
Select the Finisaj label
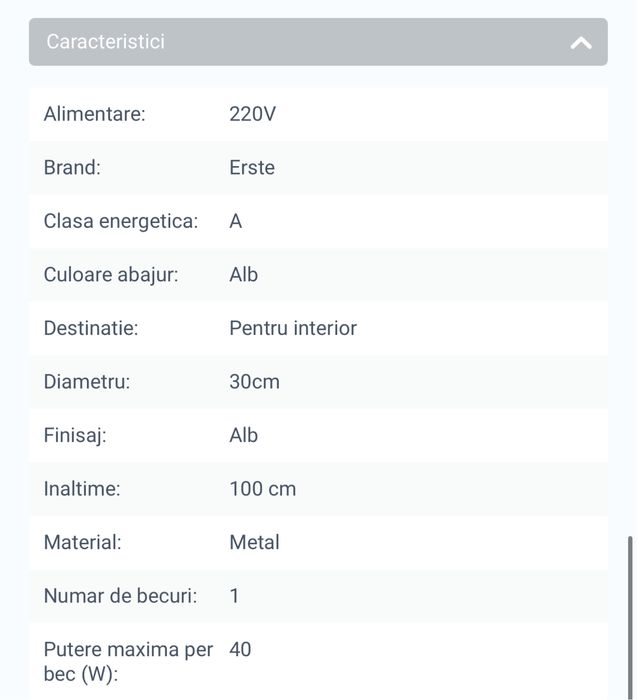click(75, 435)
